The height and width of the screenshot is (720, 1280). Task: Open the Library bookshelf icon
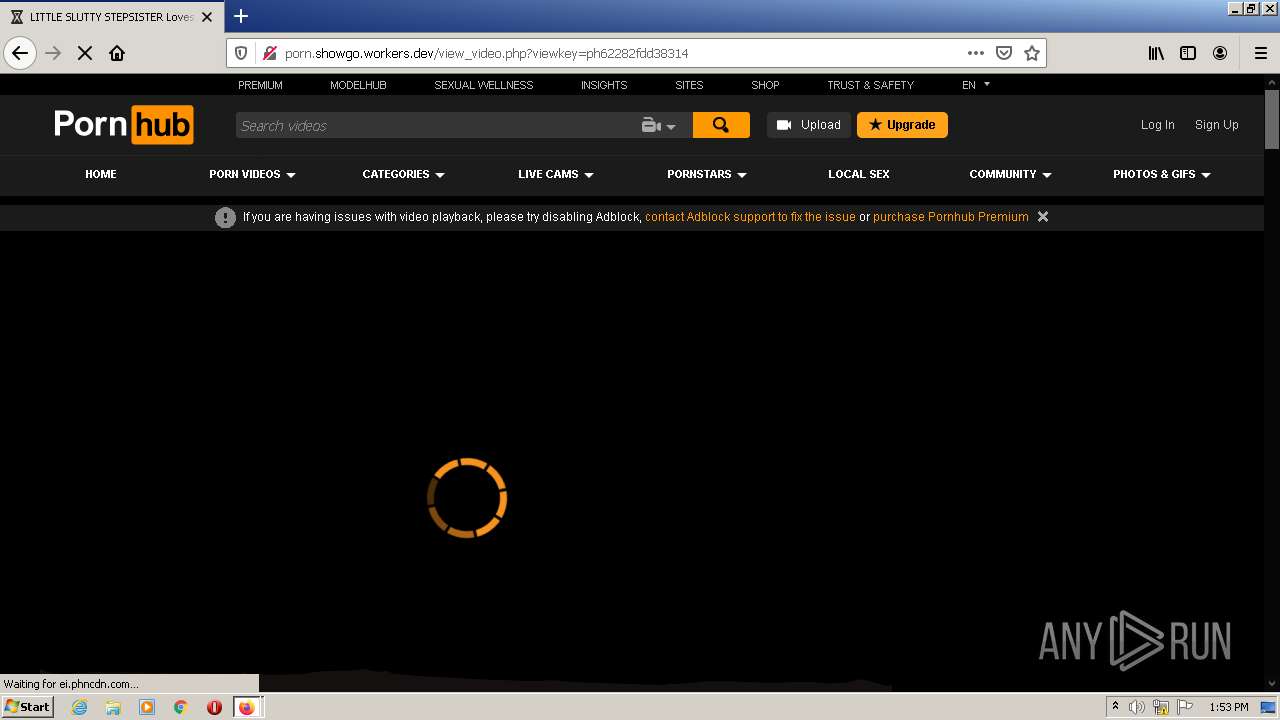coord(1156,53)
